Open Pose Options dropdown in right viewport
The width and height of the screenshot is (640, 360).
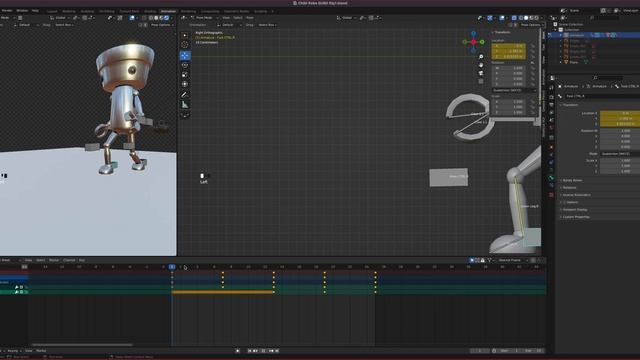coord(532,25)
